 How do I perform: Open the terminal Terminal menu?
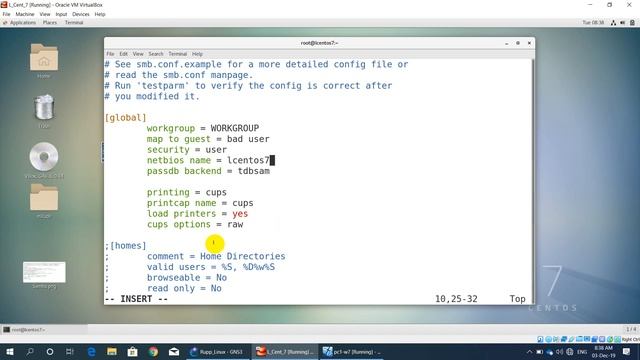click(x=178, y=54)
